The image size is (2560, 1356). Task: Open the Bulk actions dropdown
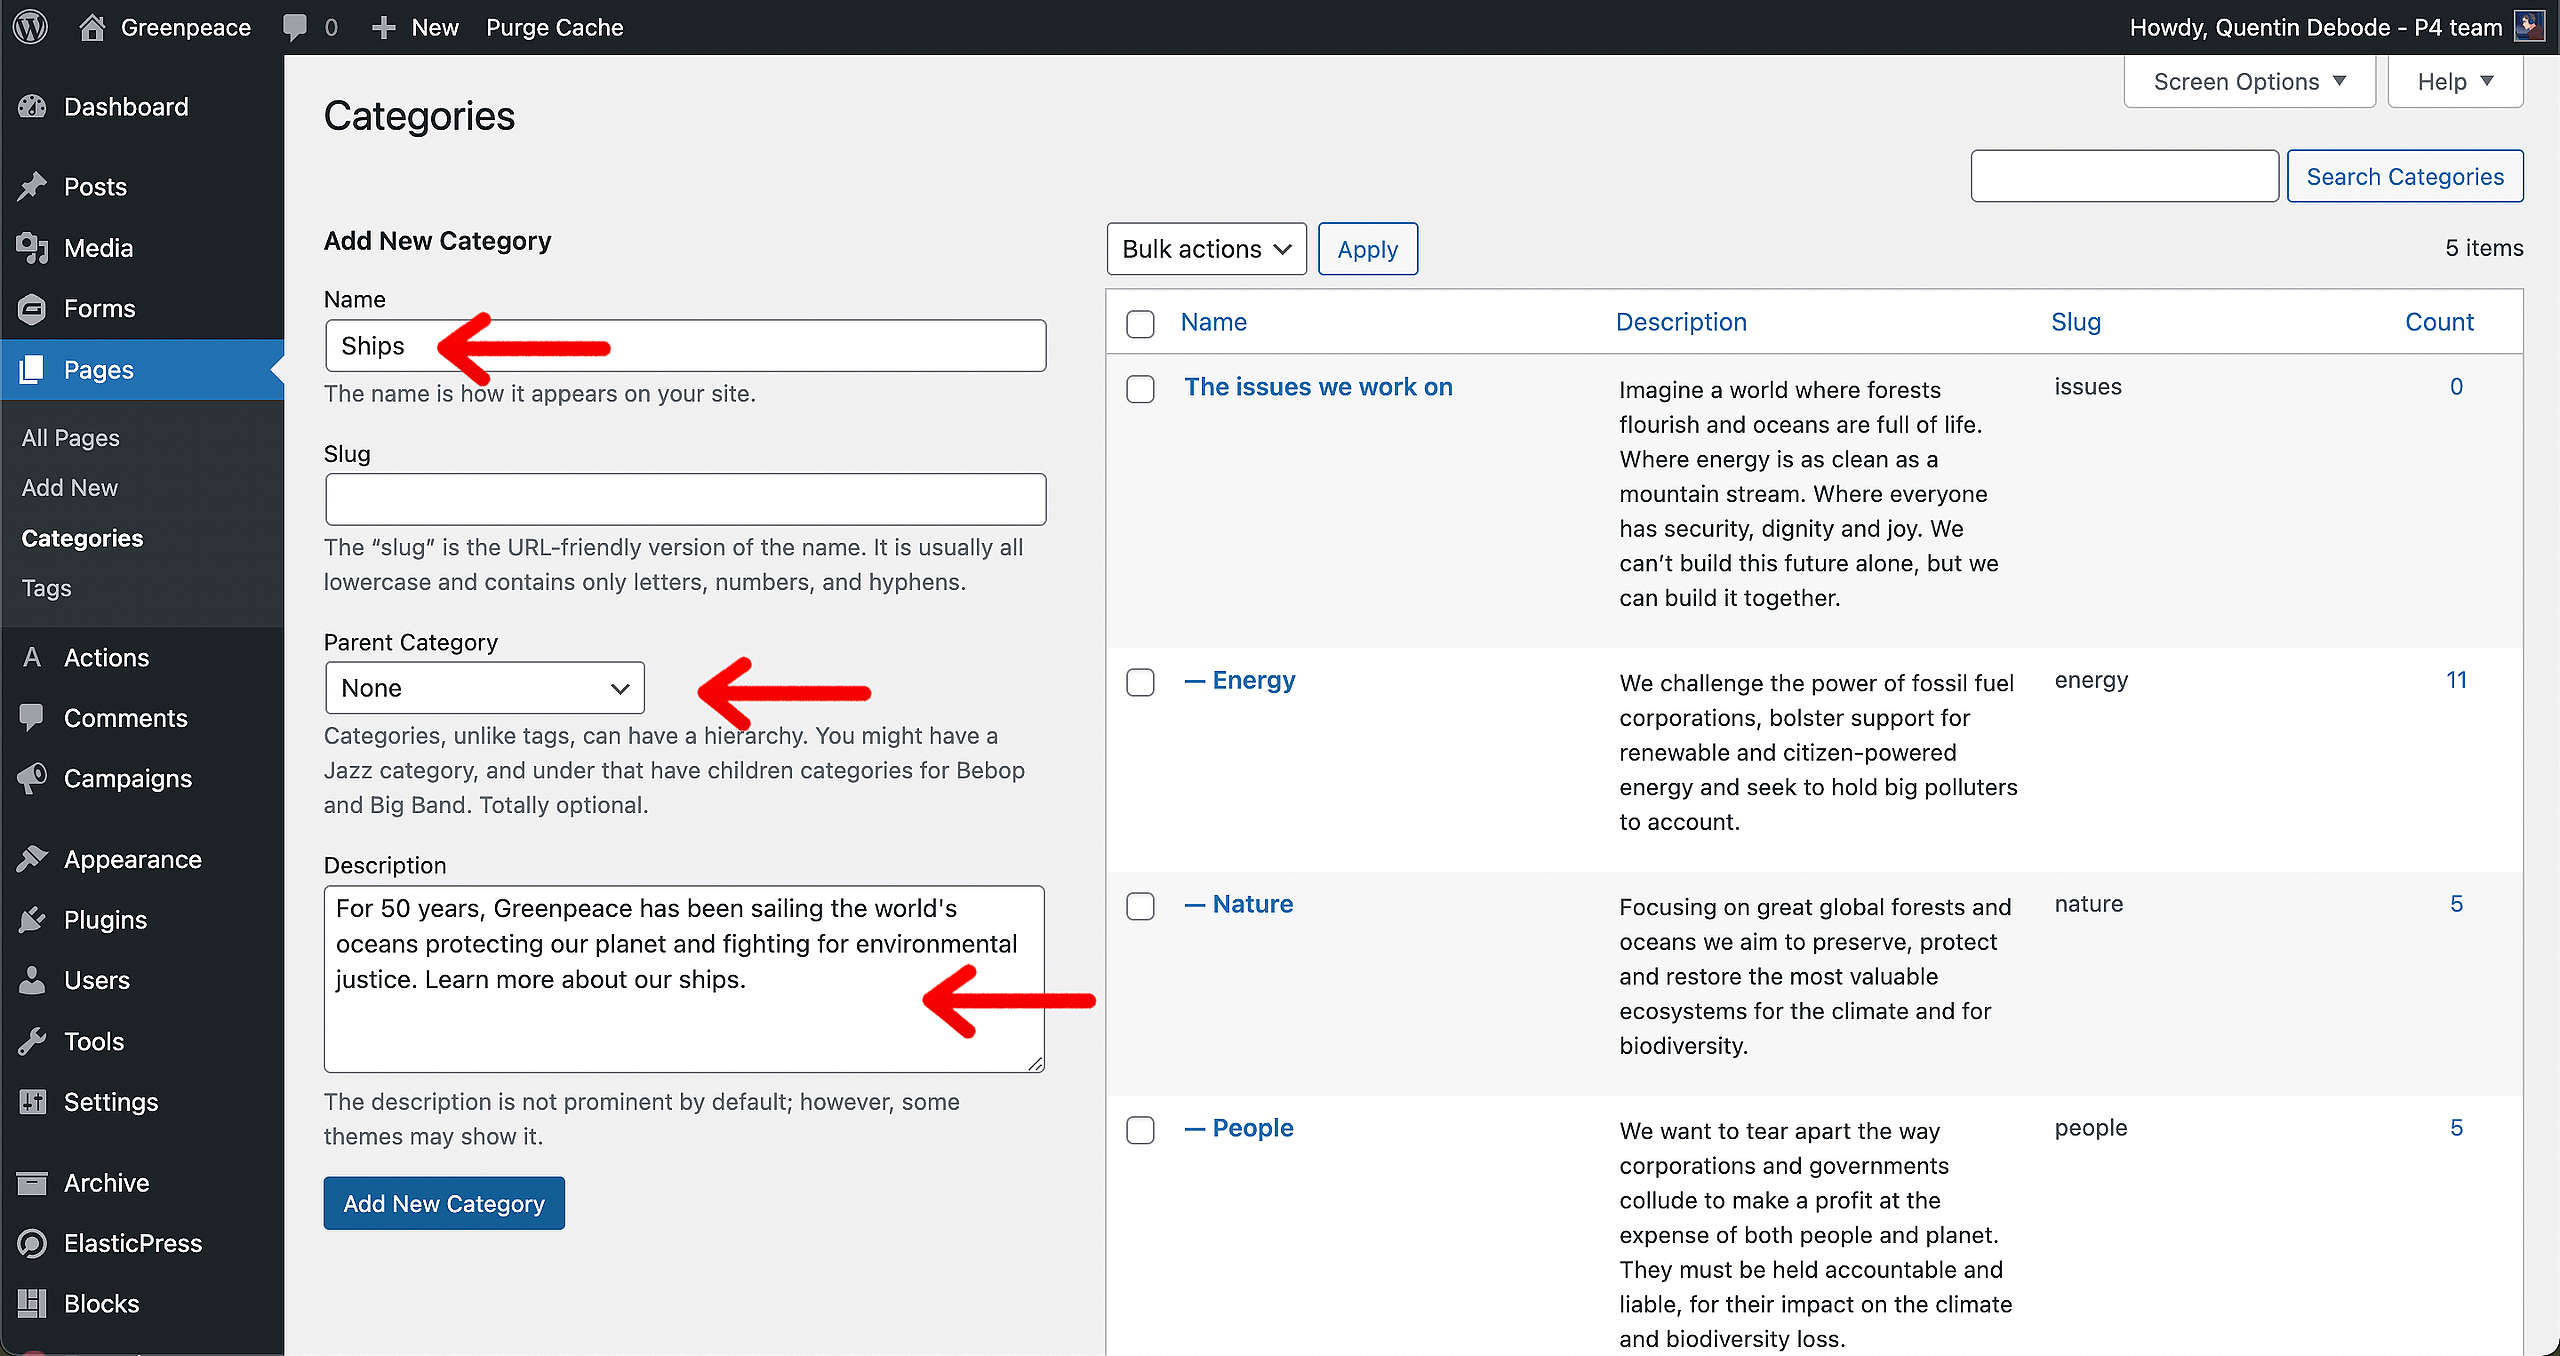1206,249
